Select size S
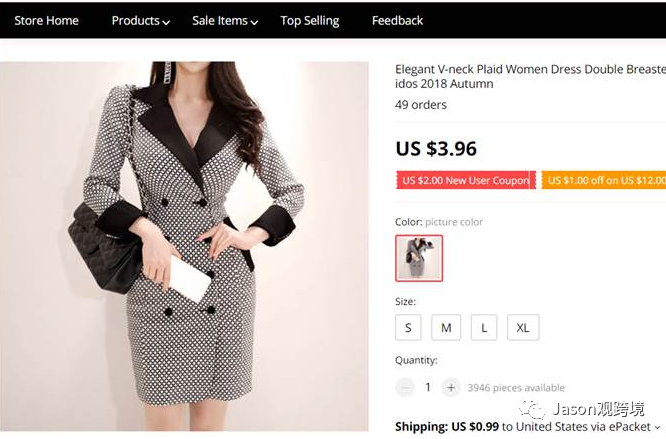The height and width of the screenshot is (439, 666). point(408,327)
